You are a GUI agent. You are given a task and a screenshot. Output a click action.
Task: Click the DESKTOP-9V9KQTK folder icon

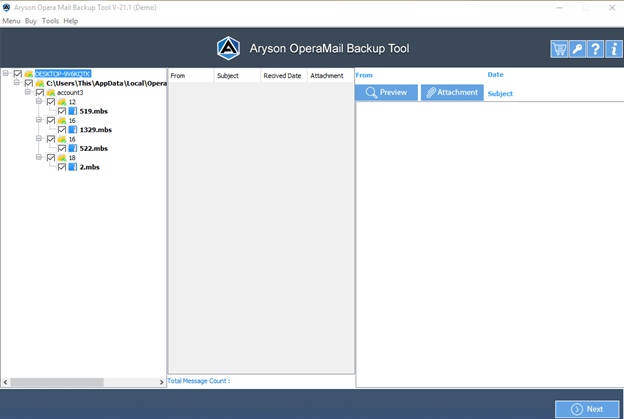click(29, 74)
